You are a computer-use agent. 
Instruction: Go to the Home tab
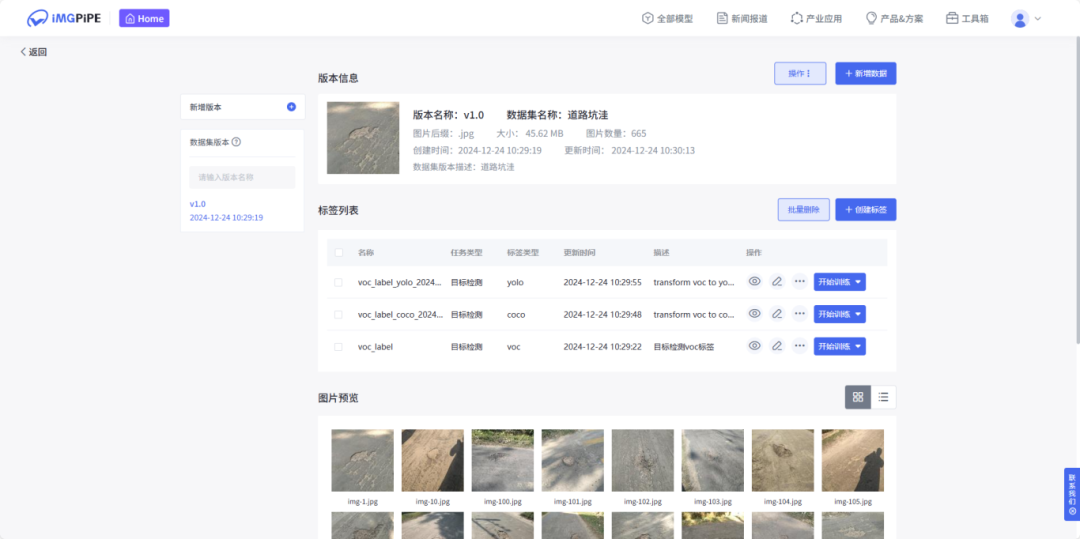tap(144, 19)
